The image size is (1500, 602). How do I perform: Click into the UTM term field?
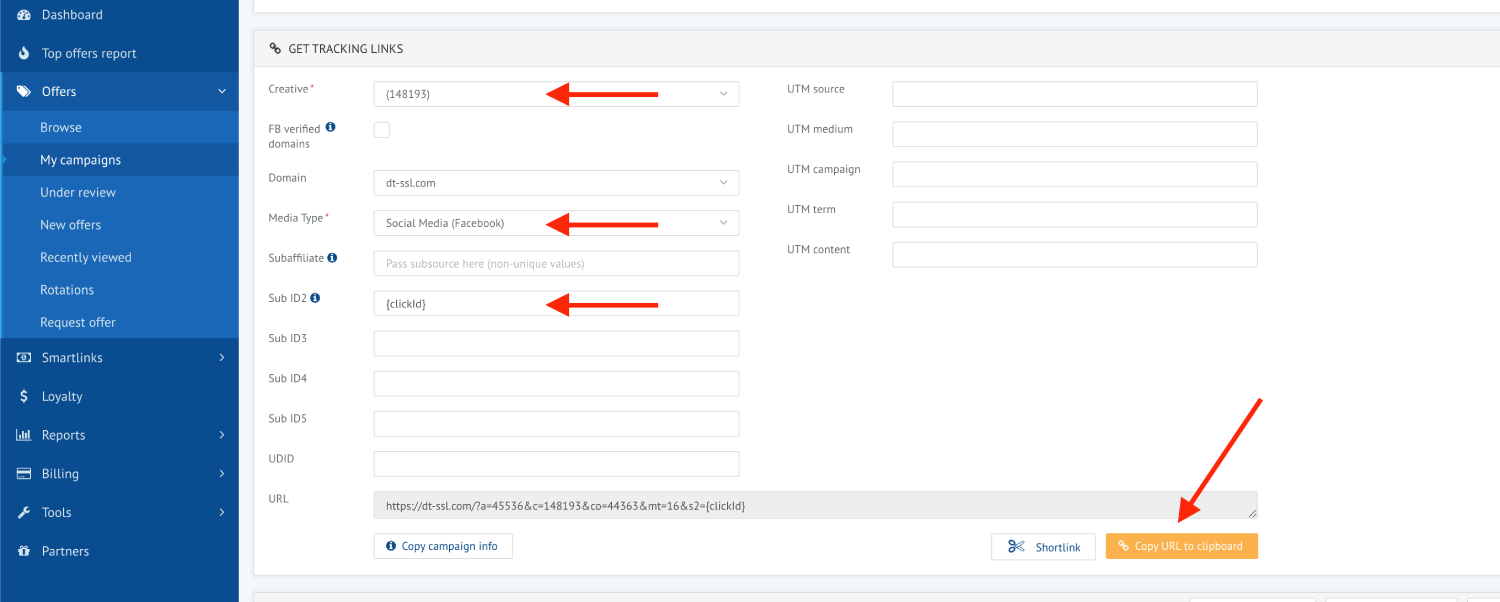1075,214
